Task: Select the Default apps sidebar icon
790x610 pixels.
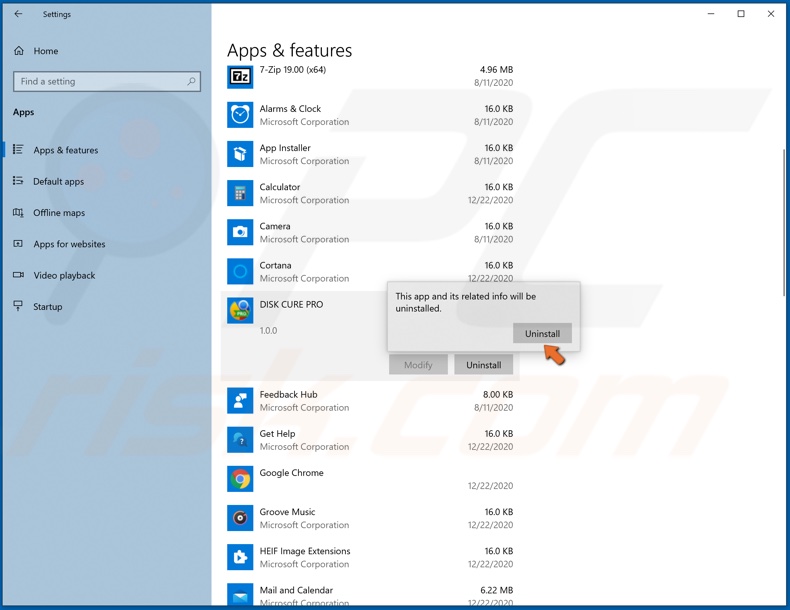Action: tap(18, 181)
